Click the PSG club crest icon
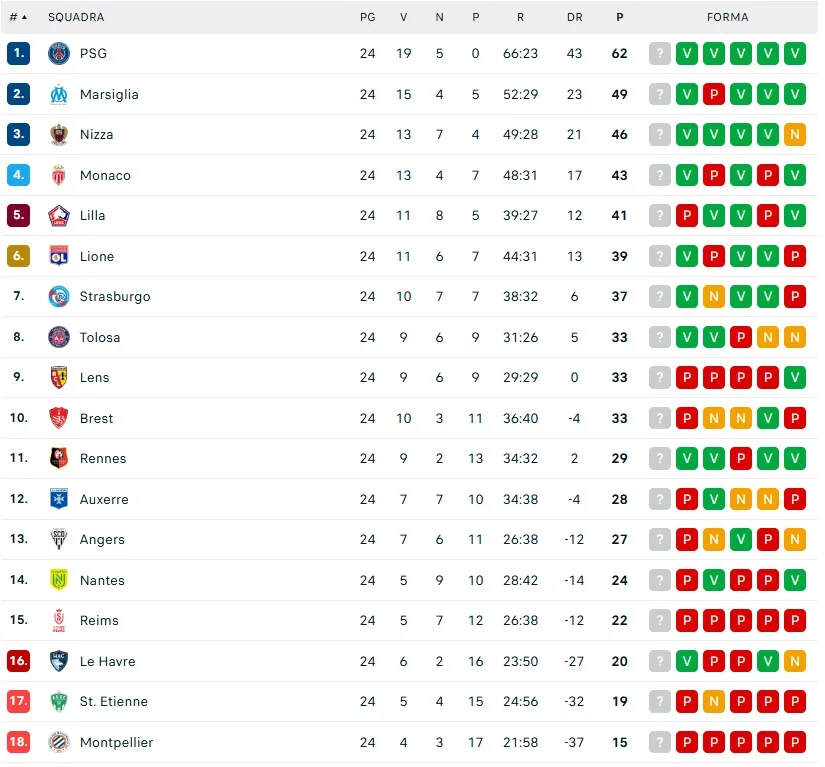Screen dimensions: 825x767 click(59, 54)
